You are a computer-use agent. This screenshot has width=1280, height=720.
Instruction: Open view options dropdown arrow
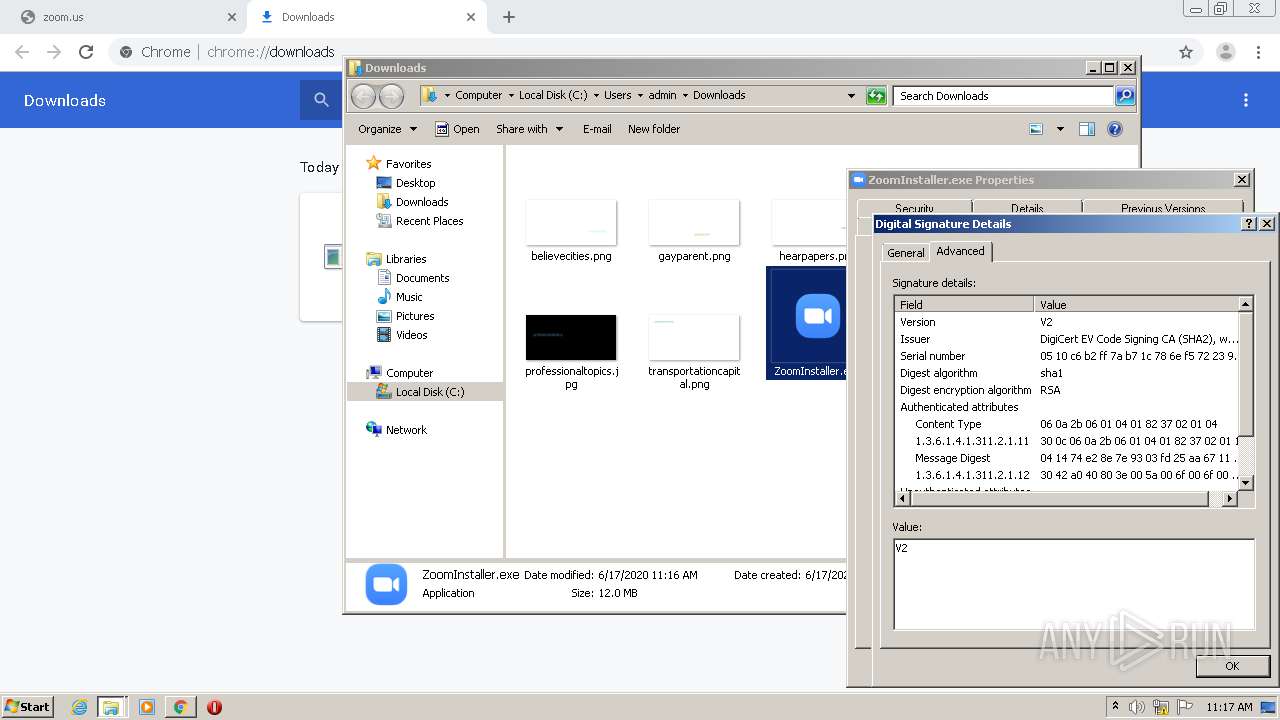[x=1060, y=129]
